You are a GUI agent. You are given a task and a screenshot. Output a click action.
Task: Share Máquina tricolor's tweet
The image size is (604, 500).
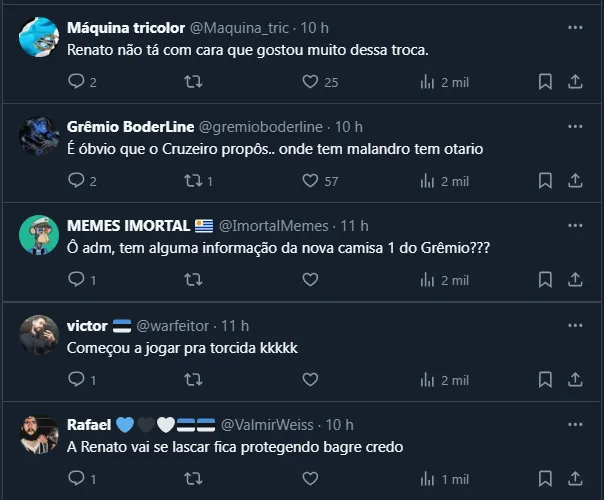click(575, 82)
